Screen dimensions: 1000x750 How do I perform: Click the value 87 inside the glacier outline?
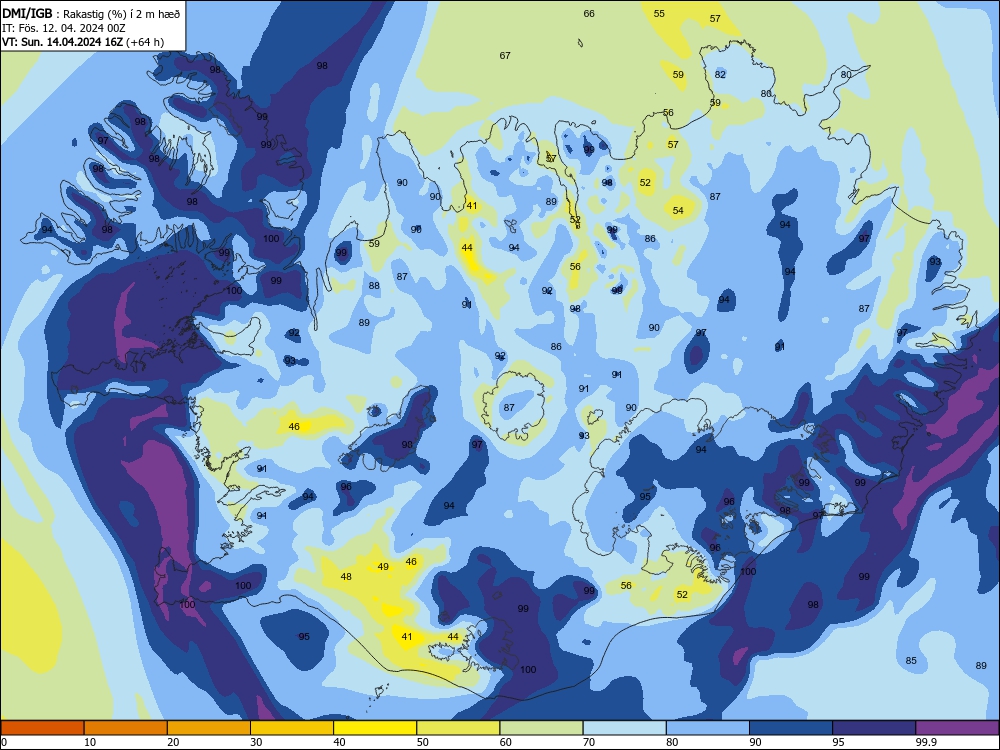tap(509, 408)
